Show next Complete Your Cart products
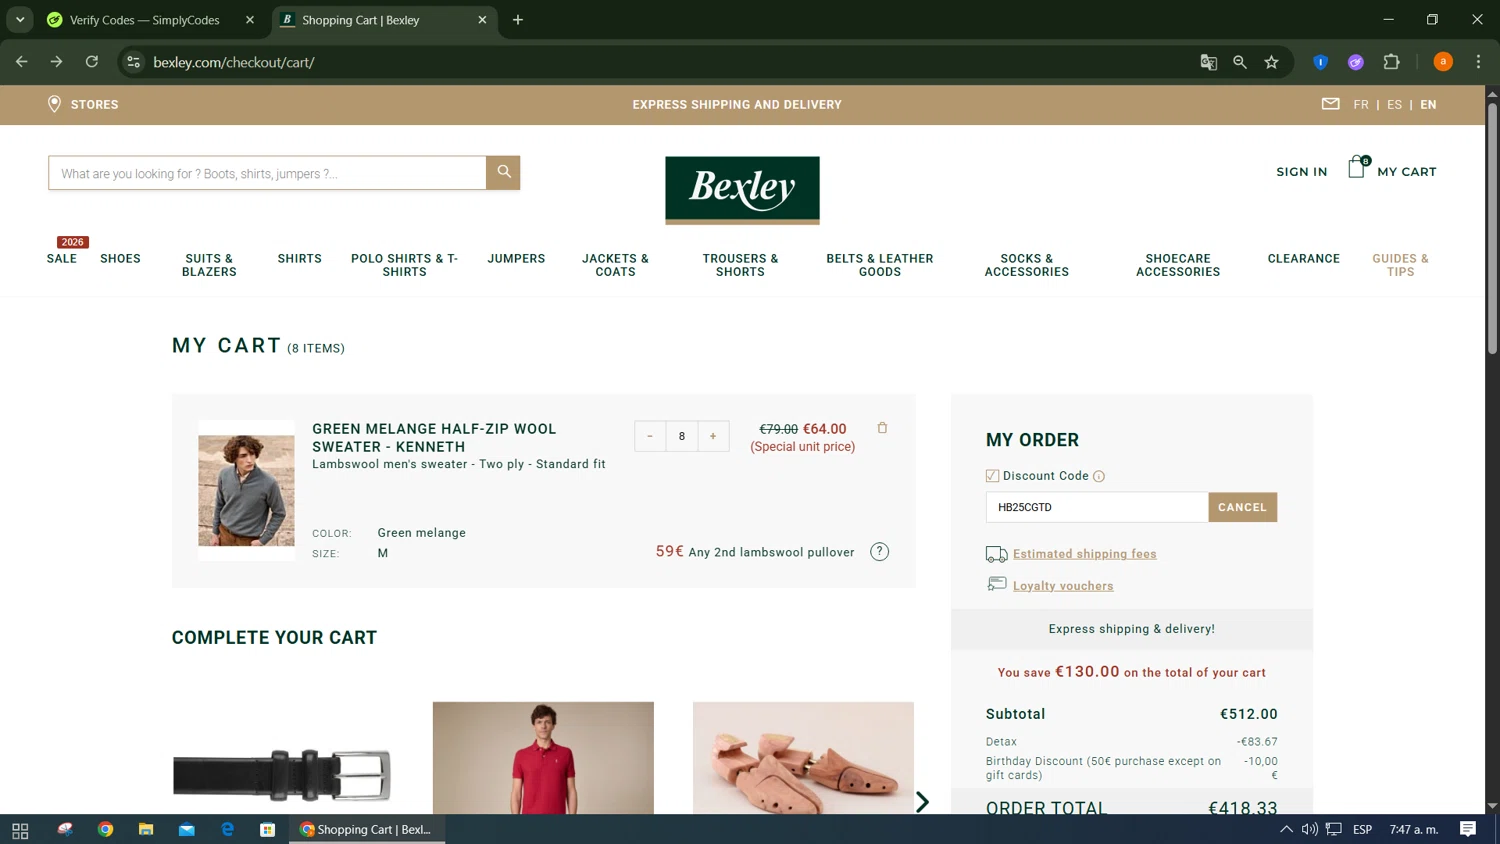1500x844 pixels. pyautogui.click(x=922, y=802)
